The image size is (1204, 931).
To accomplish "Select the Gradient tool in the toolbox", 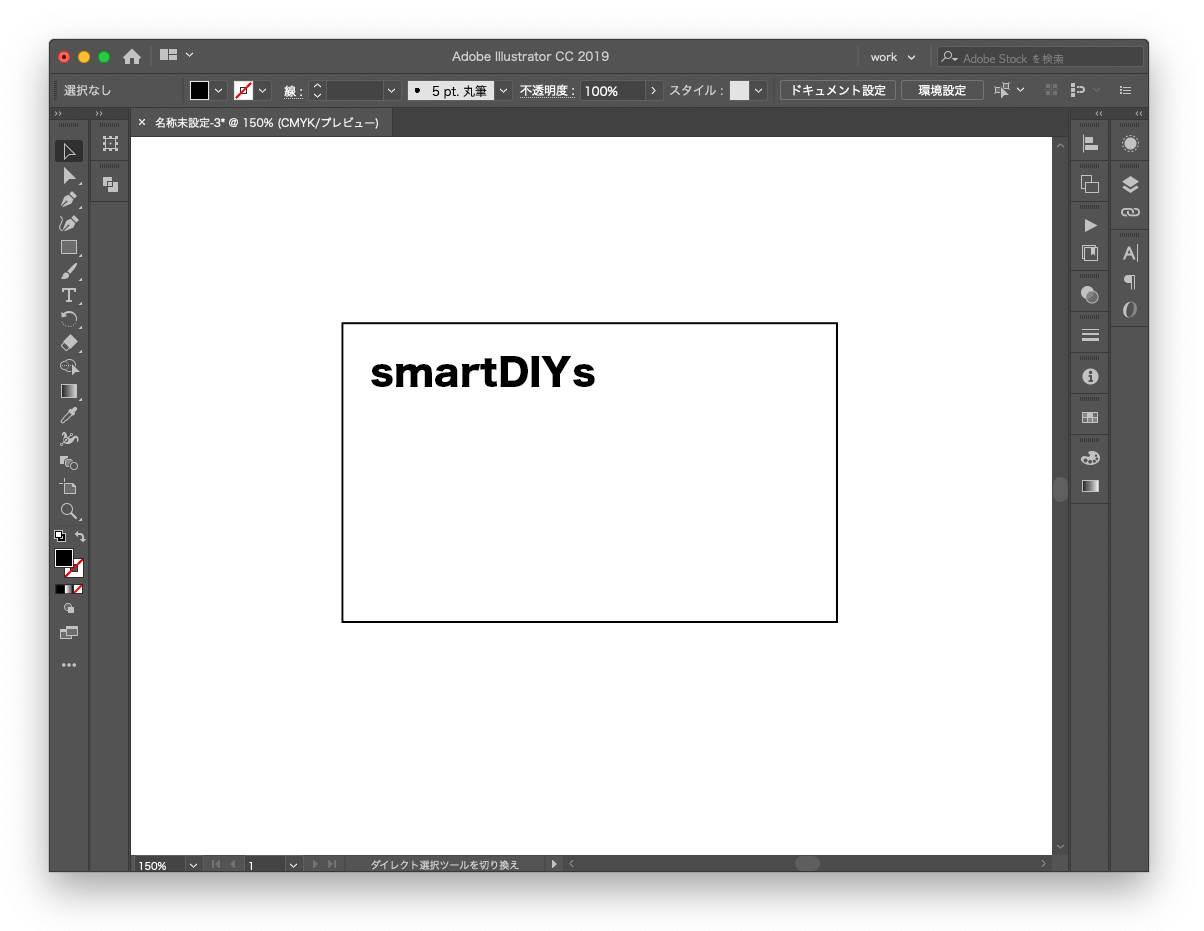I will tap(69, 391).
